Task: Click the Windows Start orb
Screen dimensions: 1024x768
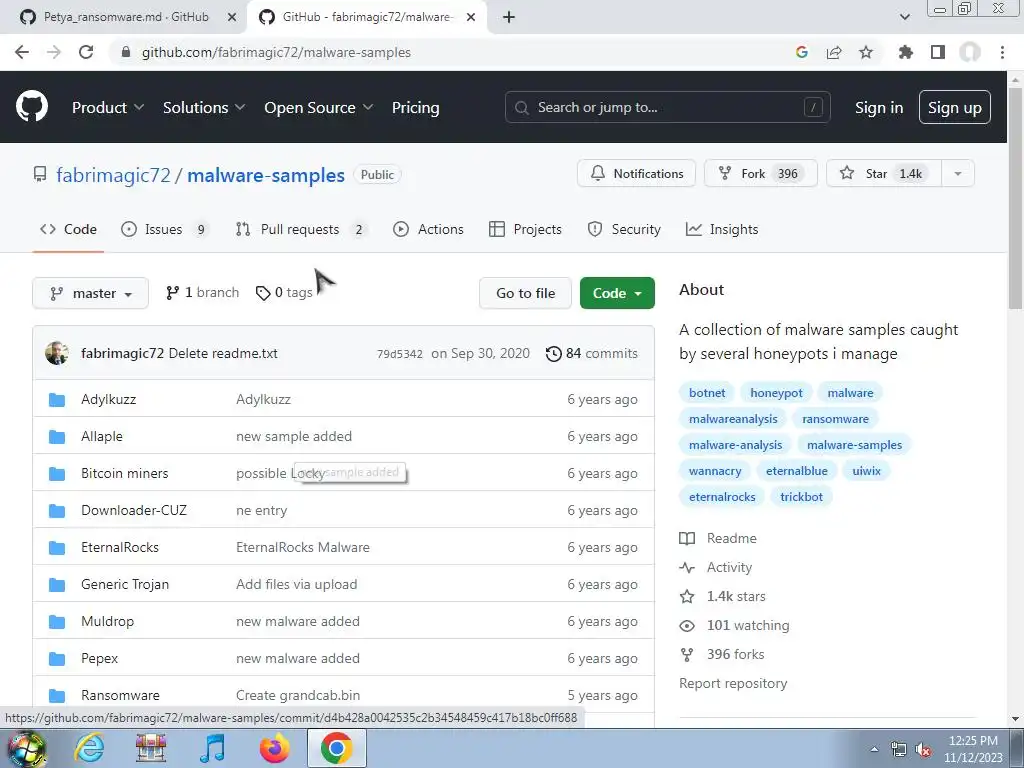Action: coord(27,748)
